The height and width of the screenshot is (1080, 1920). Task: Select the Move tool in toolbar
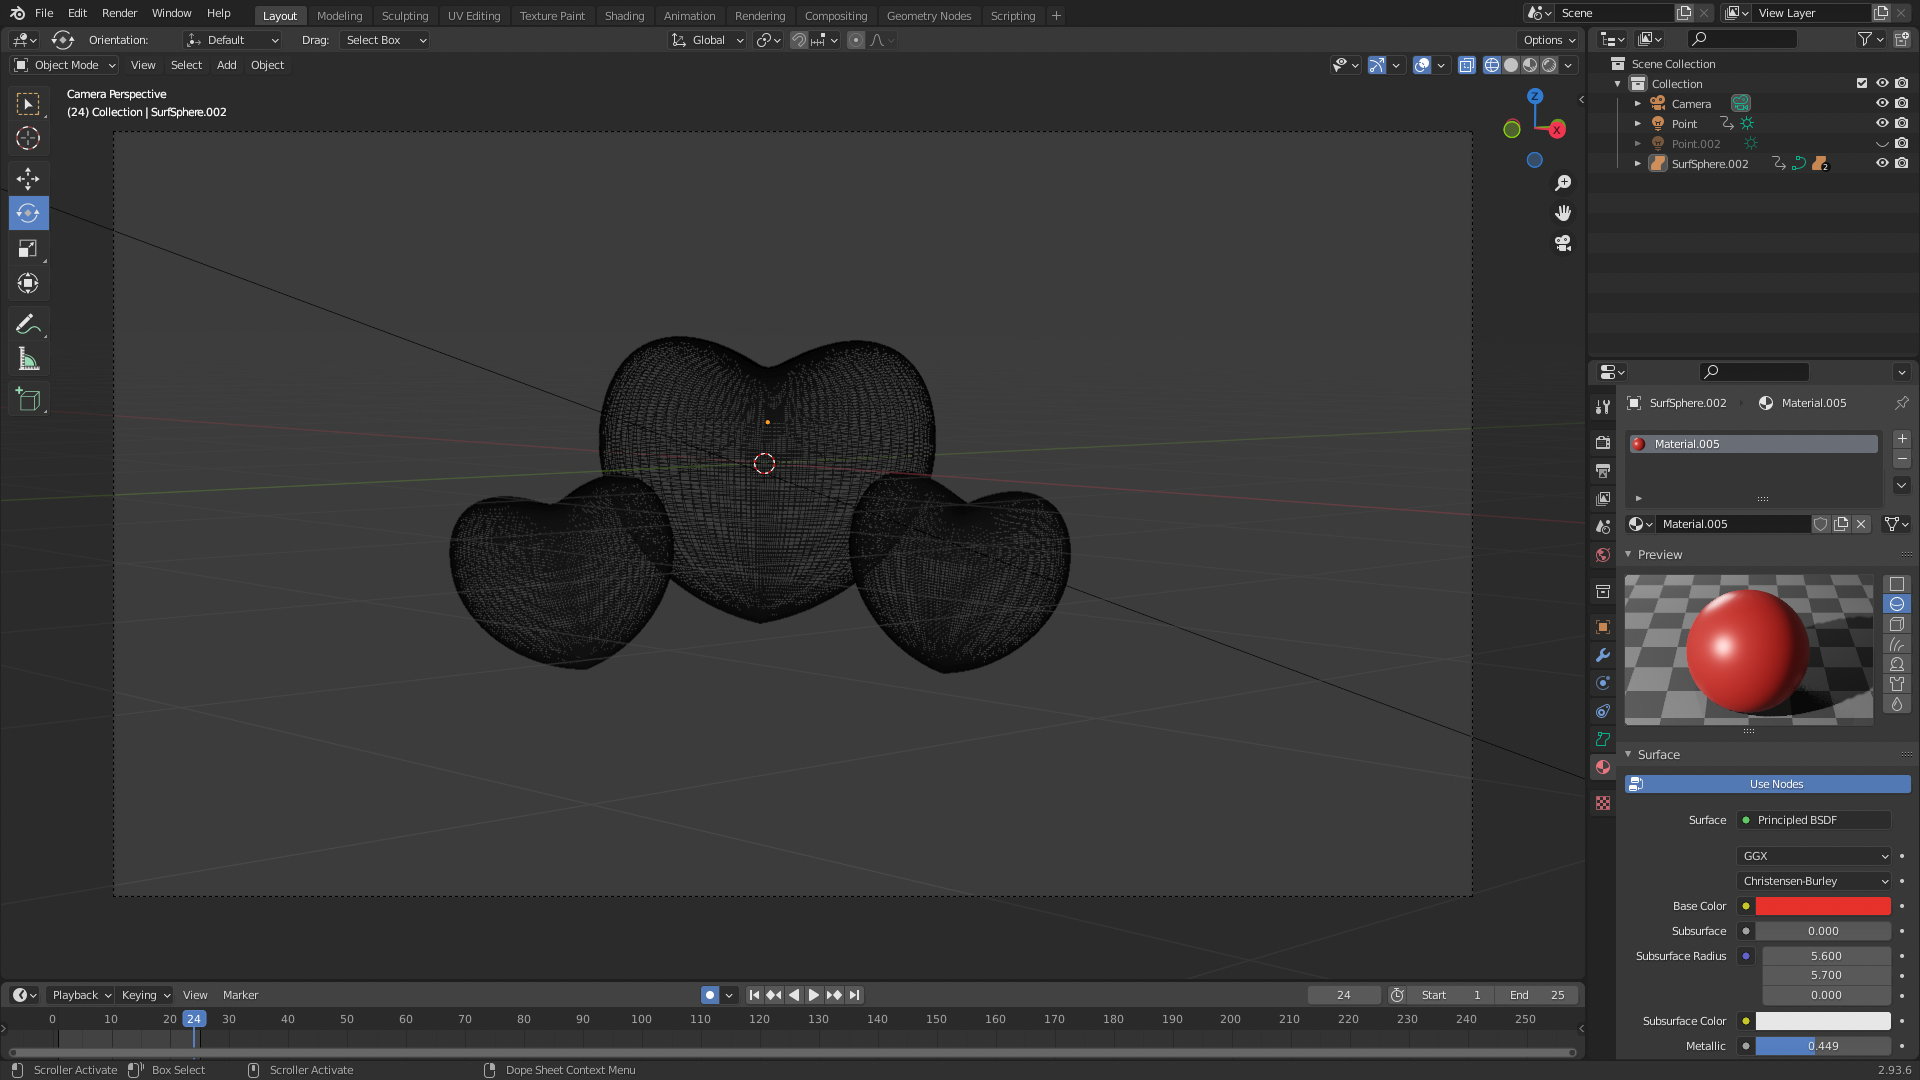28,178
